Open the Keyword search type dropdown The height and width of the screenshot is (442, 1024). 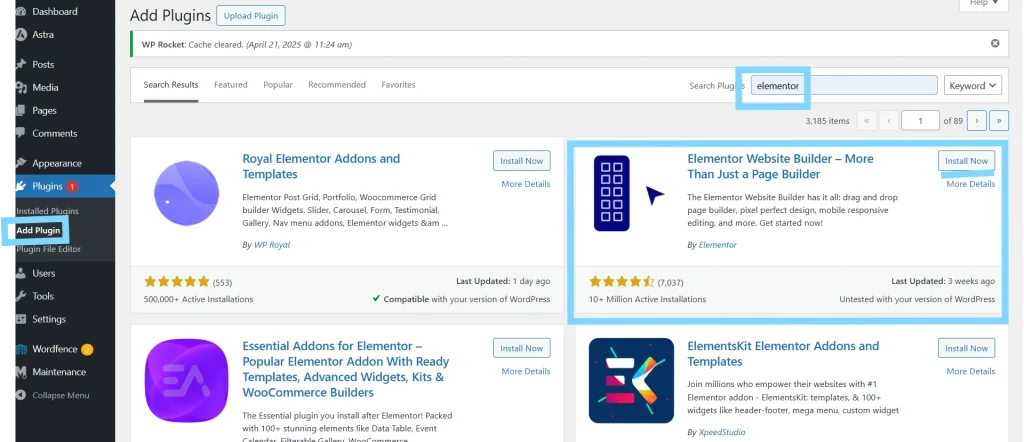click(x=973, y=86)
